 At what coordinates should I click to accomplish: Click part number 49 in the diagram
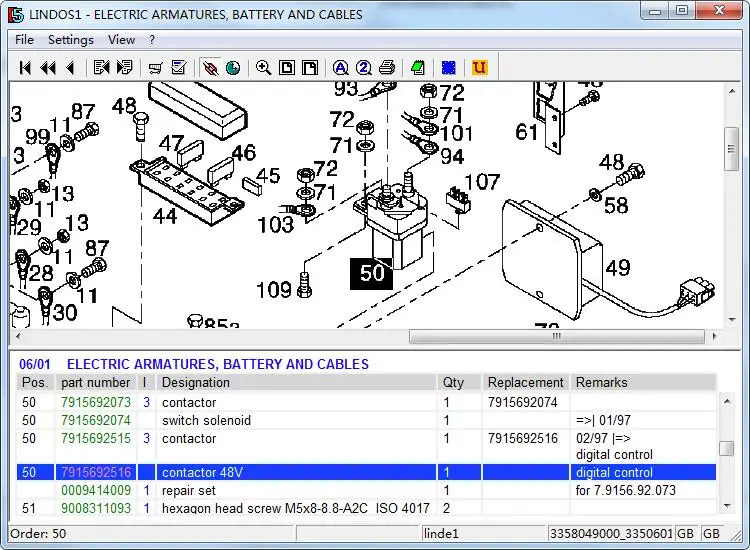pyautogui.click(x=618, y=267)
